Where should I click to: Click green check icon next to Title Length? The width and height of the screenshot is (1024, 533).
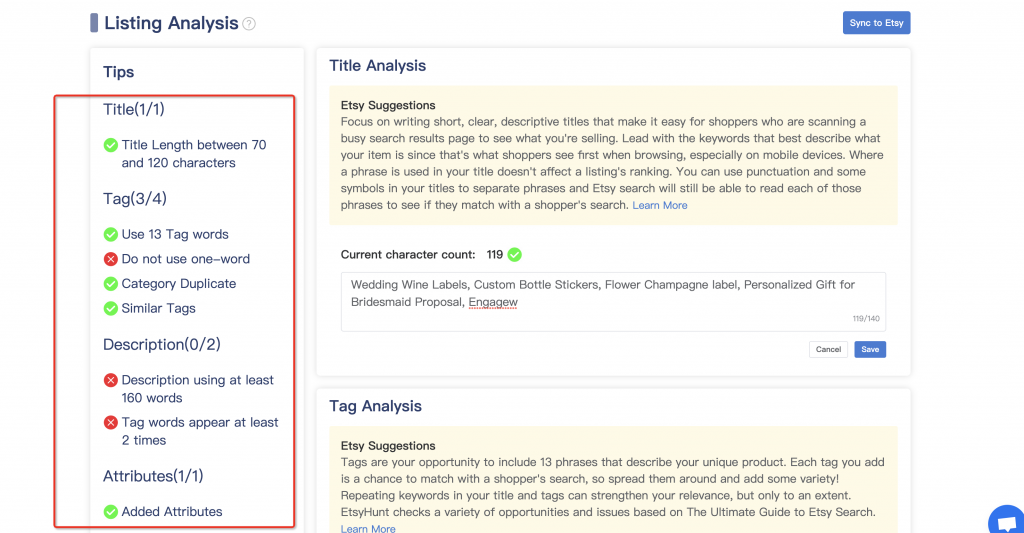click(x=111, y=146)
